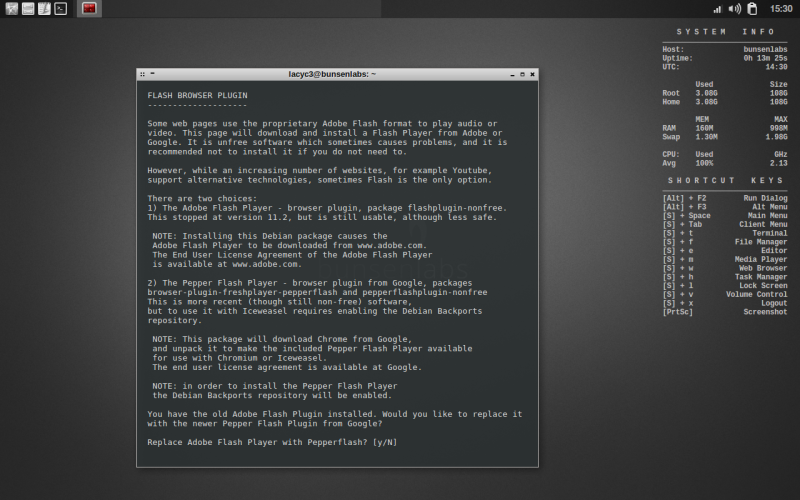Open the network signal tray icon
This screenshot has width=800, height=500.
718,9
